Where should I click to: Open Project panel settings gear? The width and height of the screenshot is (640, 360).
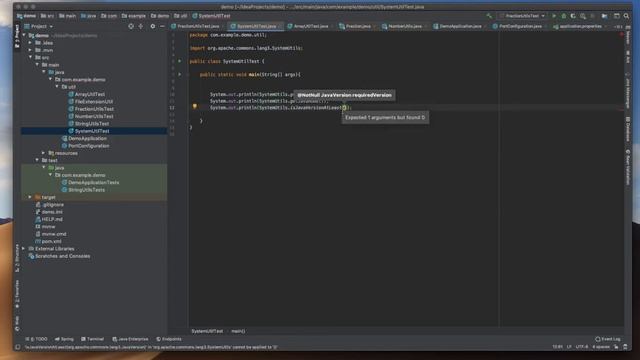tap(153, 26)
